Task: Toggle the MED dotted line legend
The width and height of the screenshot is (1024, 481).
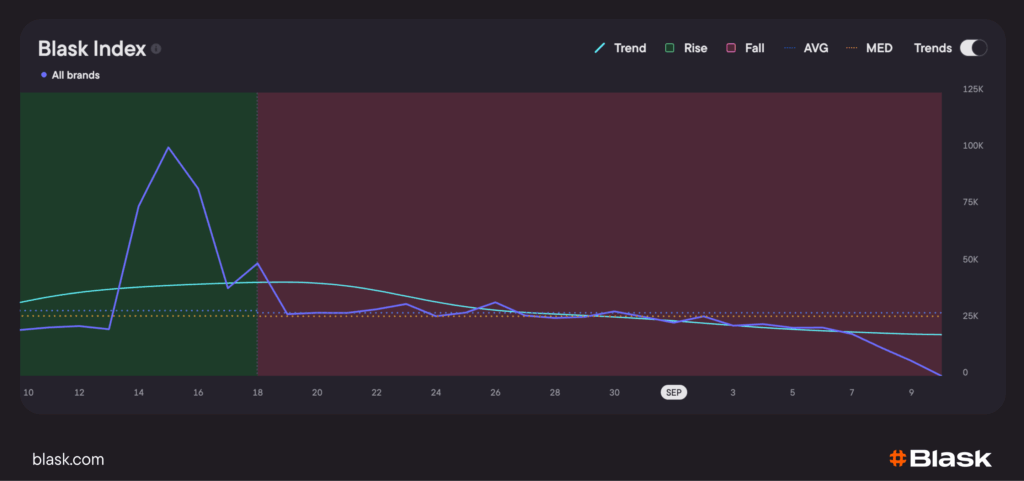Action: pos(869,48)
